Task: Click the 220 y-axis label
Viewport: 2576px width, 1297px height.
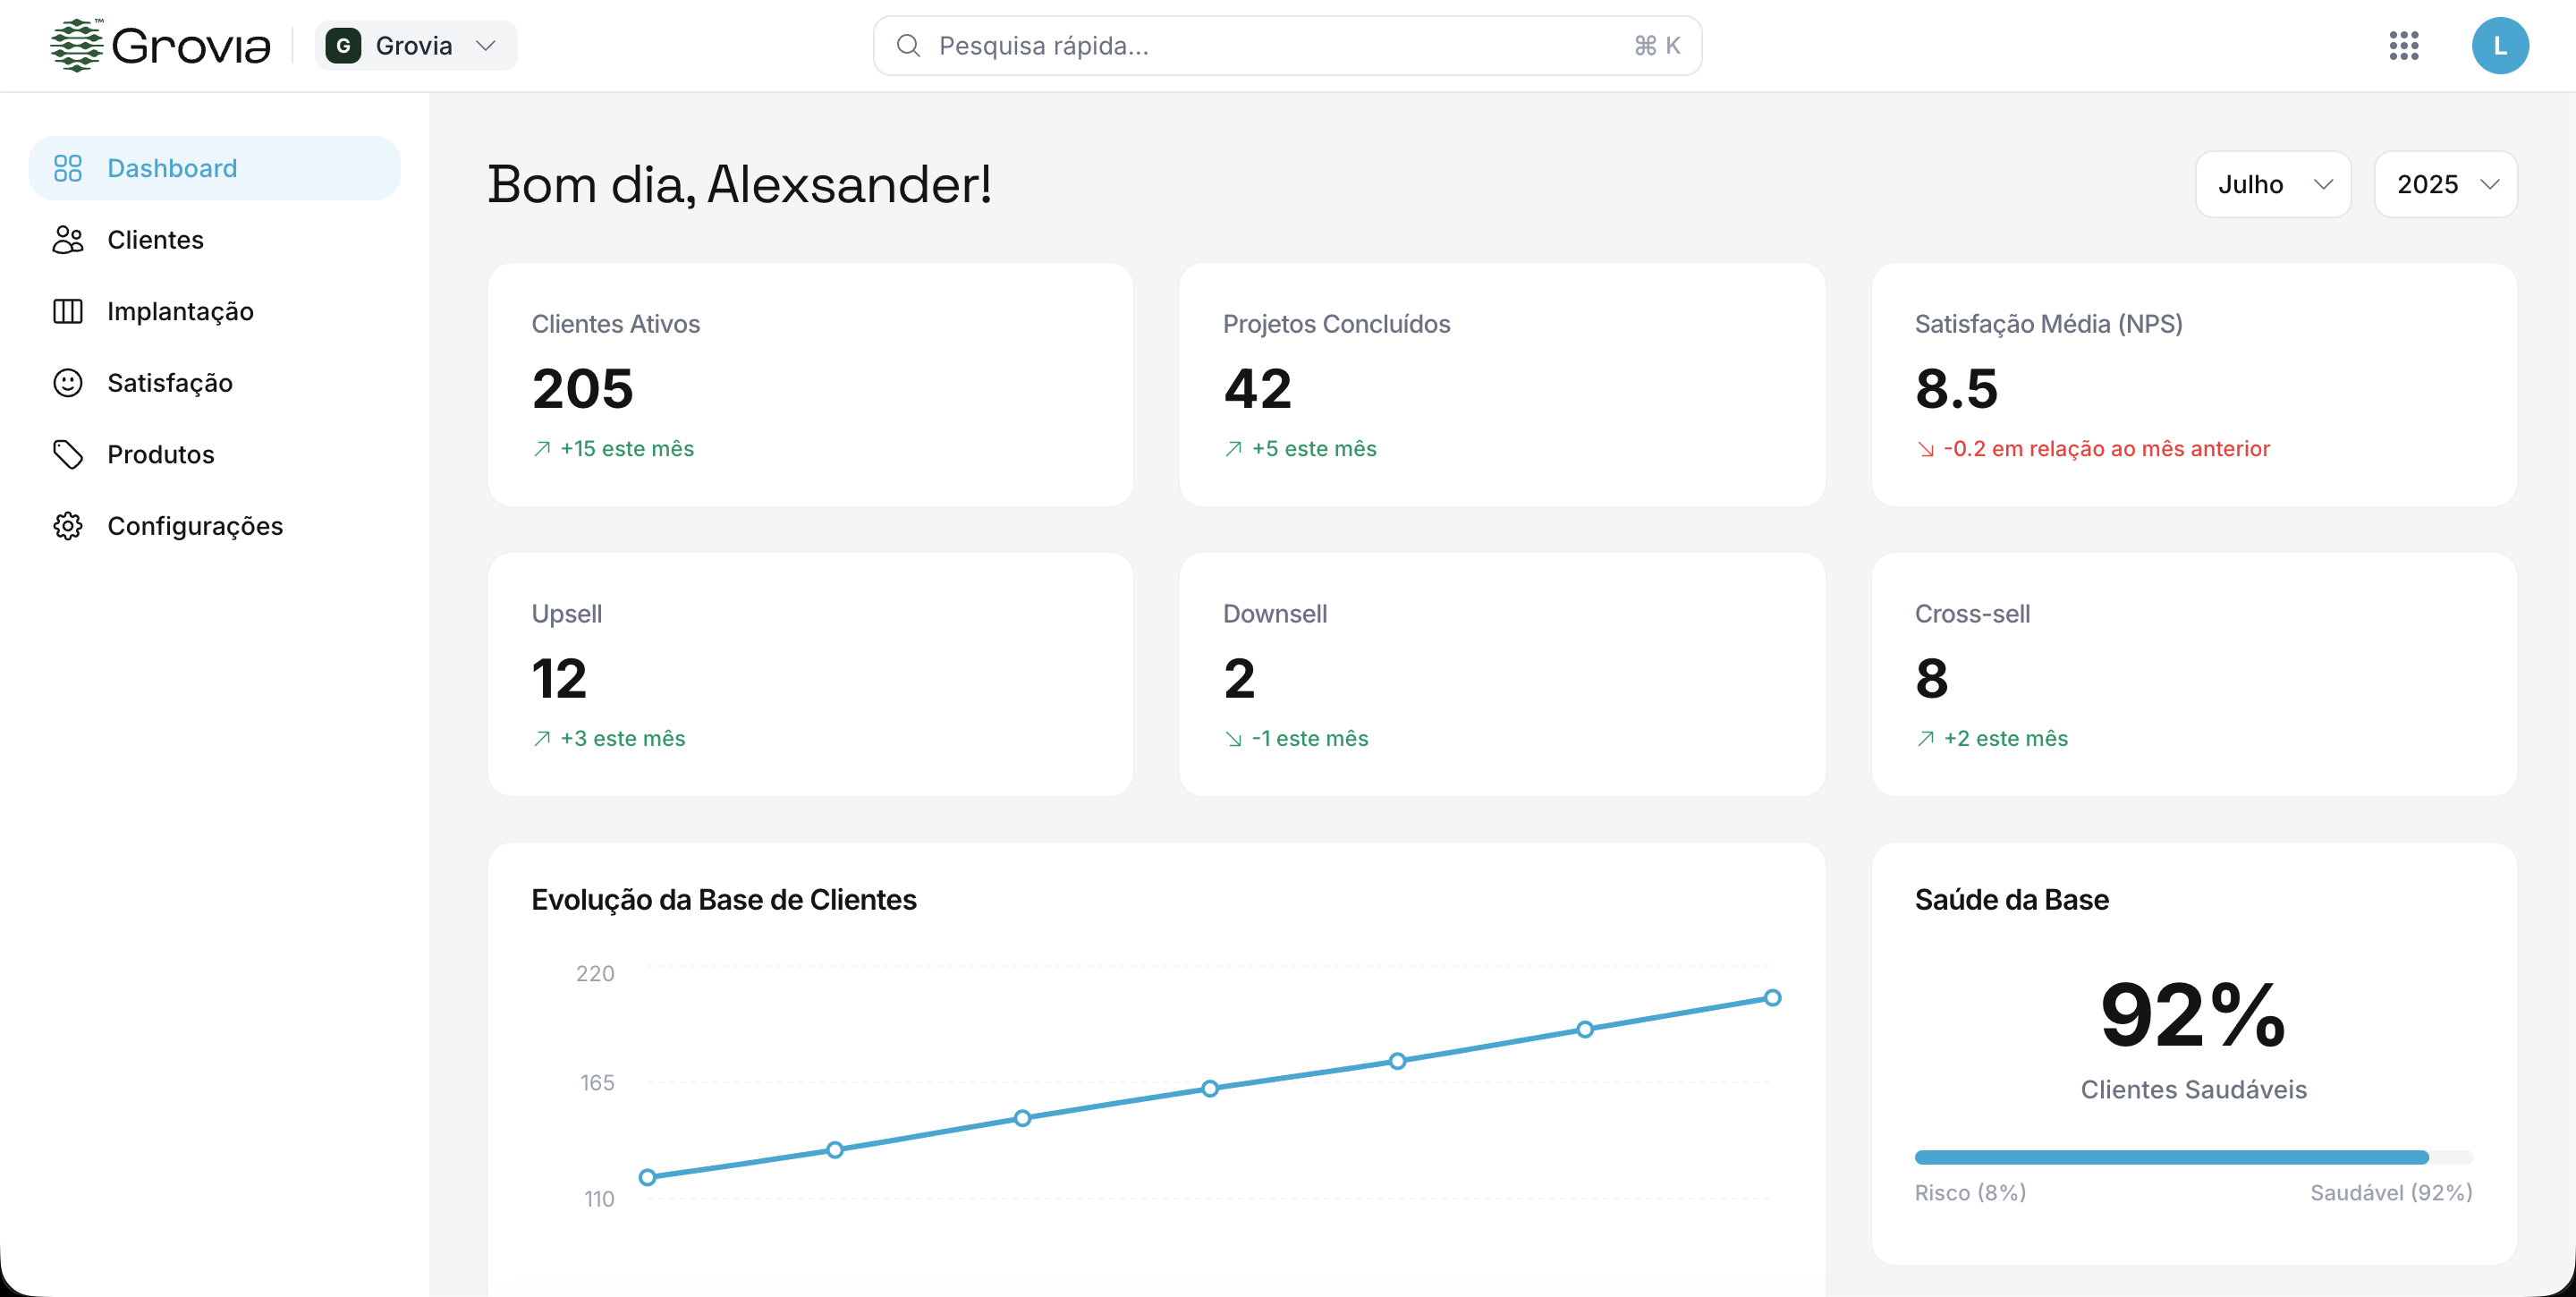Action: [595, 974]
